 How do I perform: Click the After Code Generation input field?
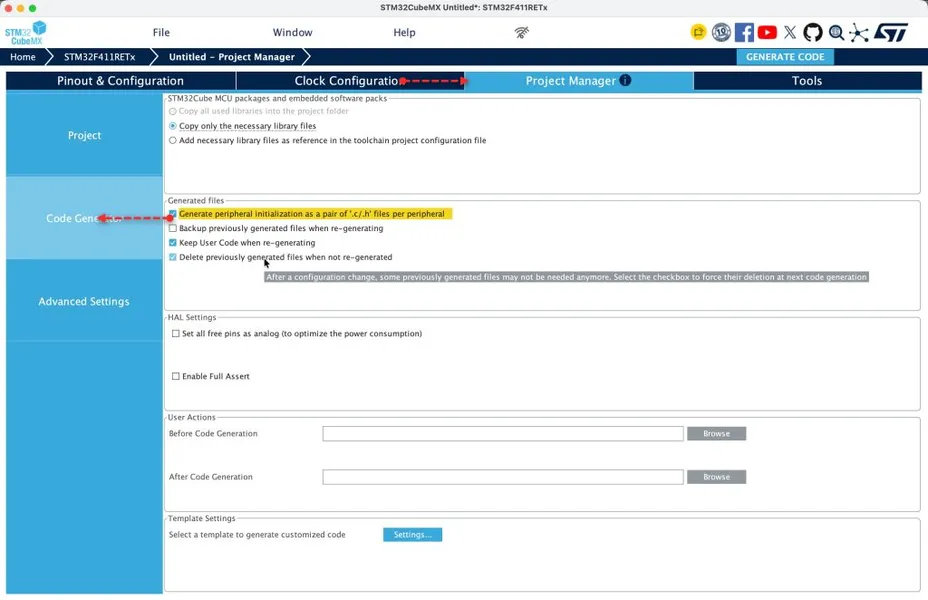503,477
